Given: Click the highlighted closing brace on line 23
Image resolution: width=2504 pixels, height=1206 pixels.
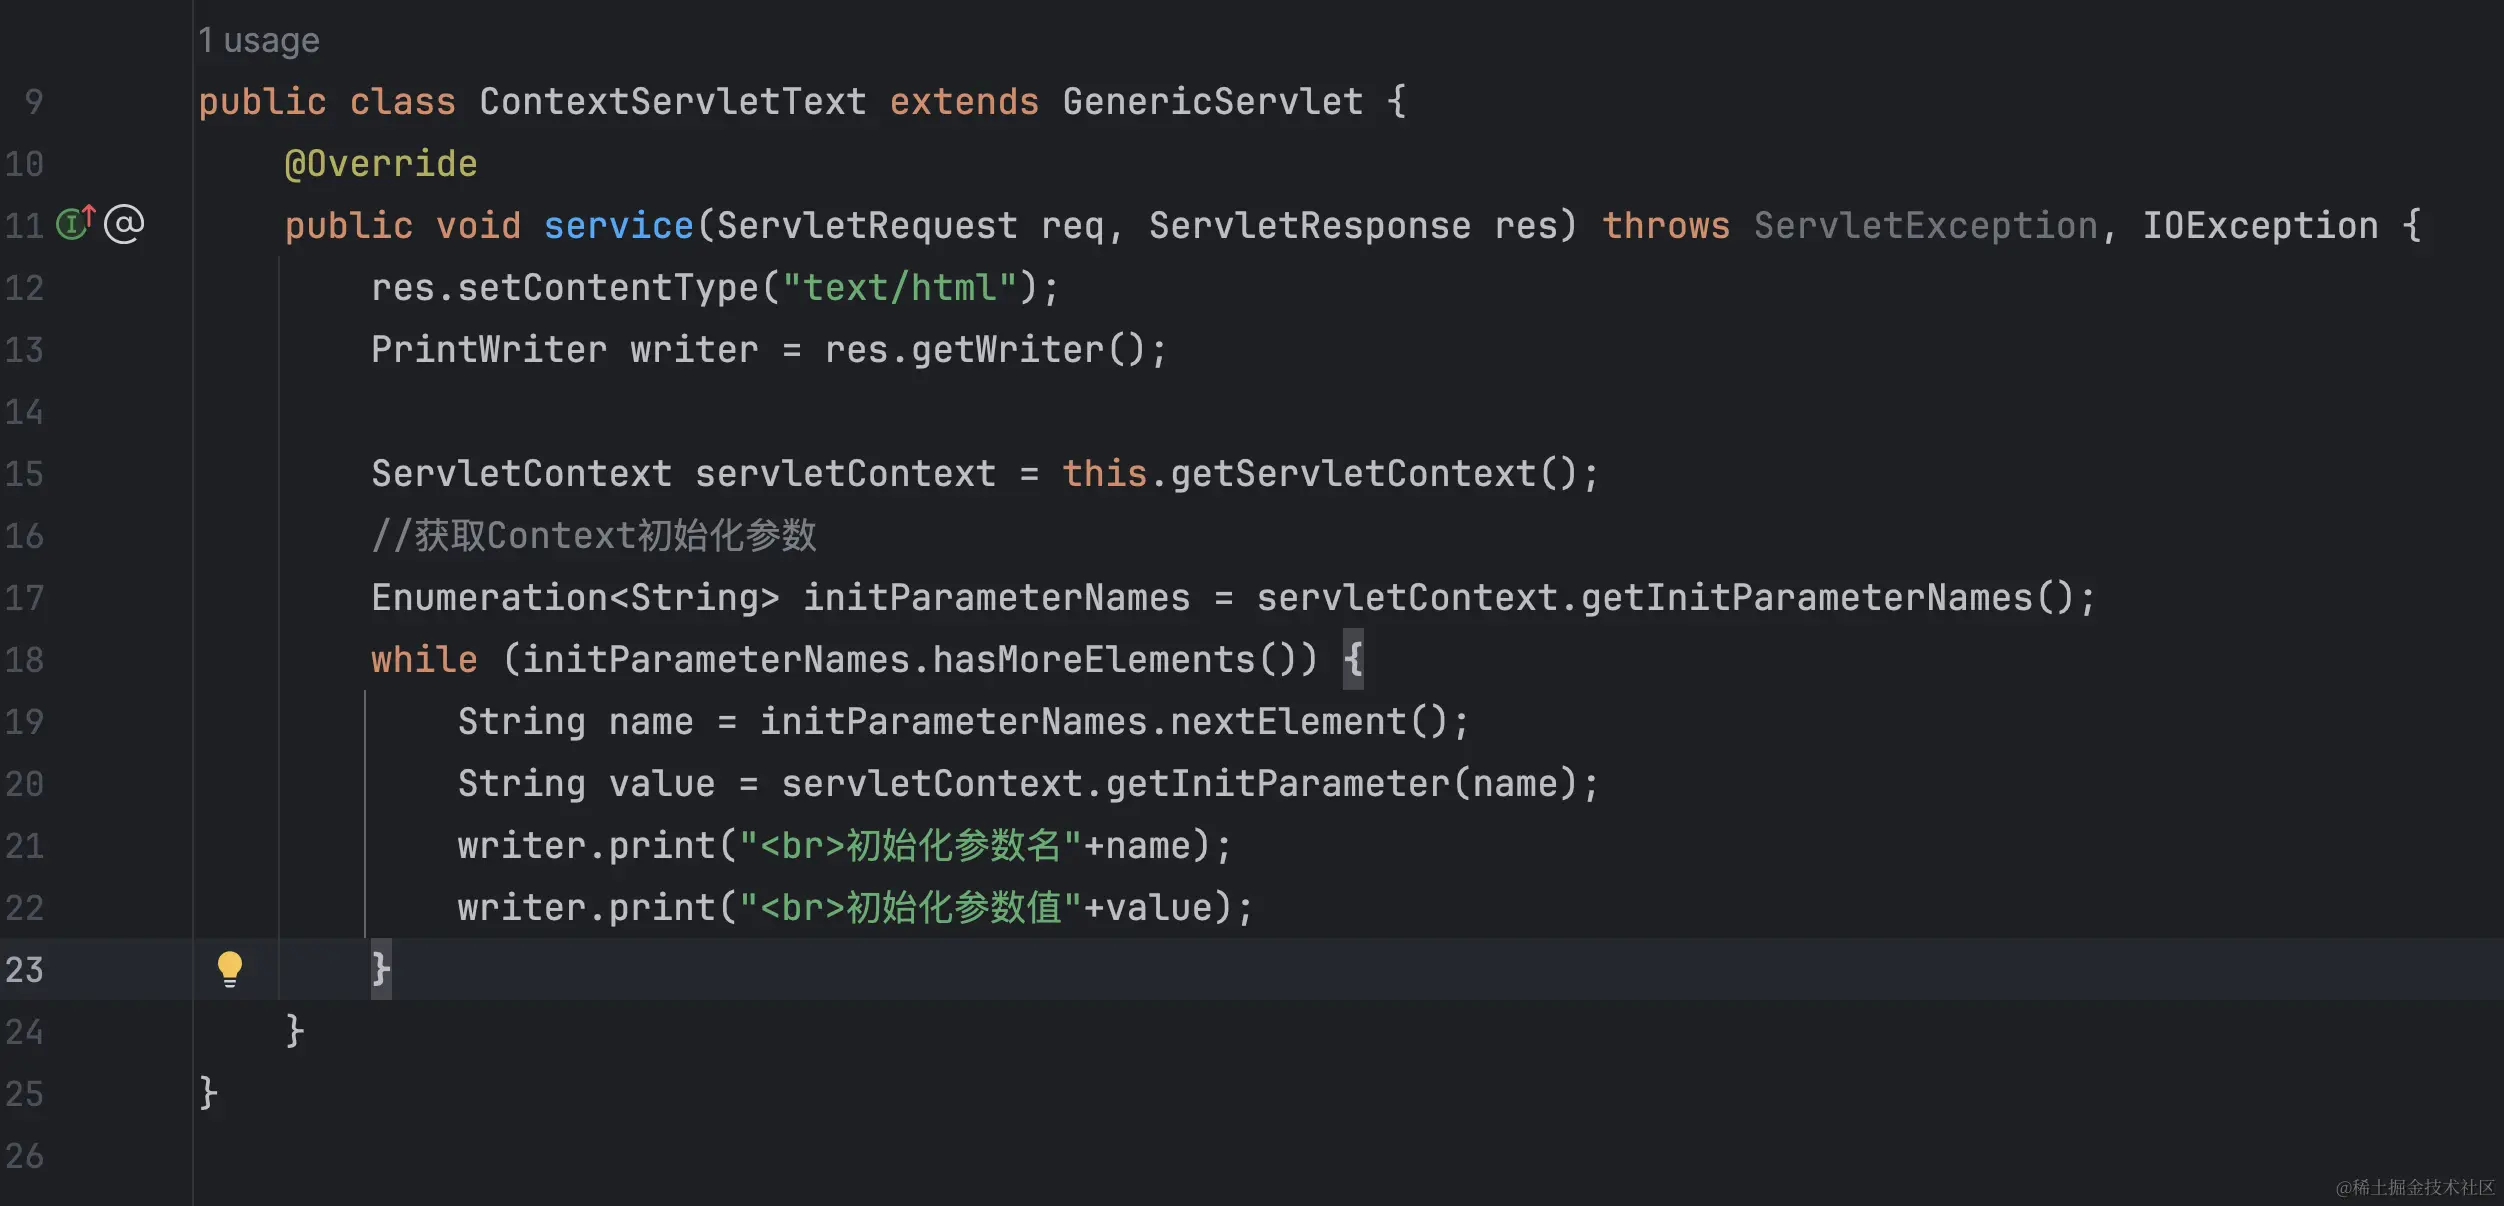Looking at the screenshot, I should point(381,969).
